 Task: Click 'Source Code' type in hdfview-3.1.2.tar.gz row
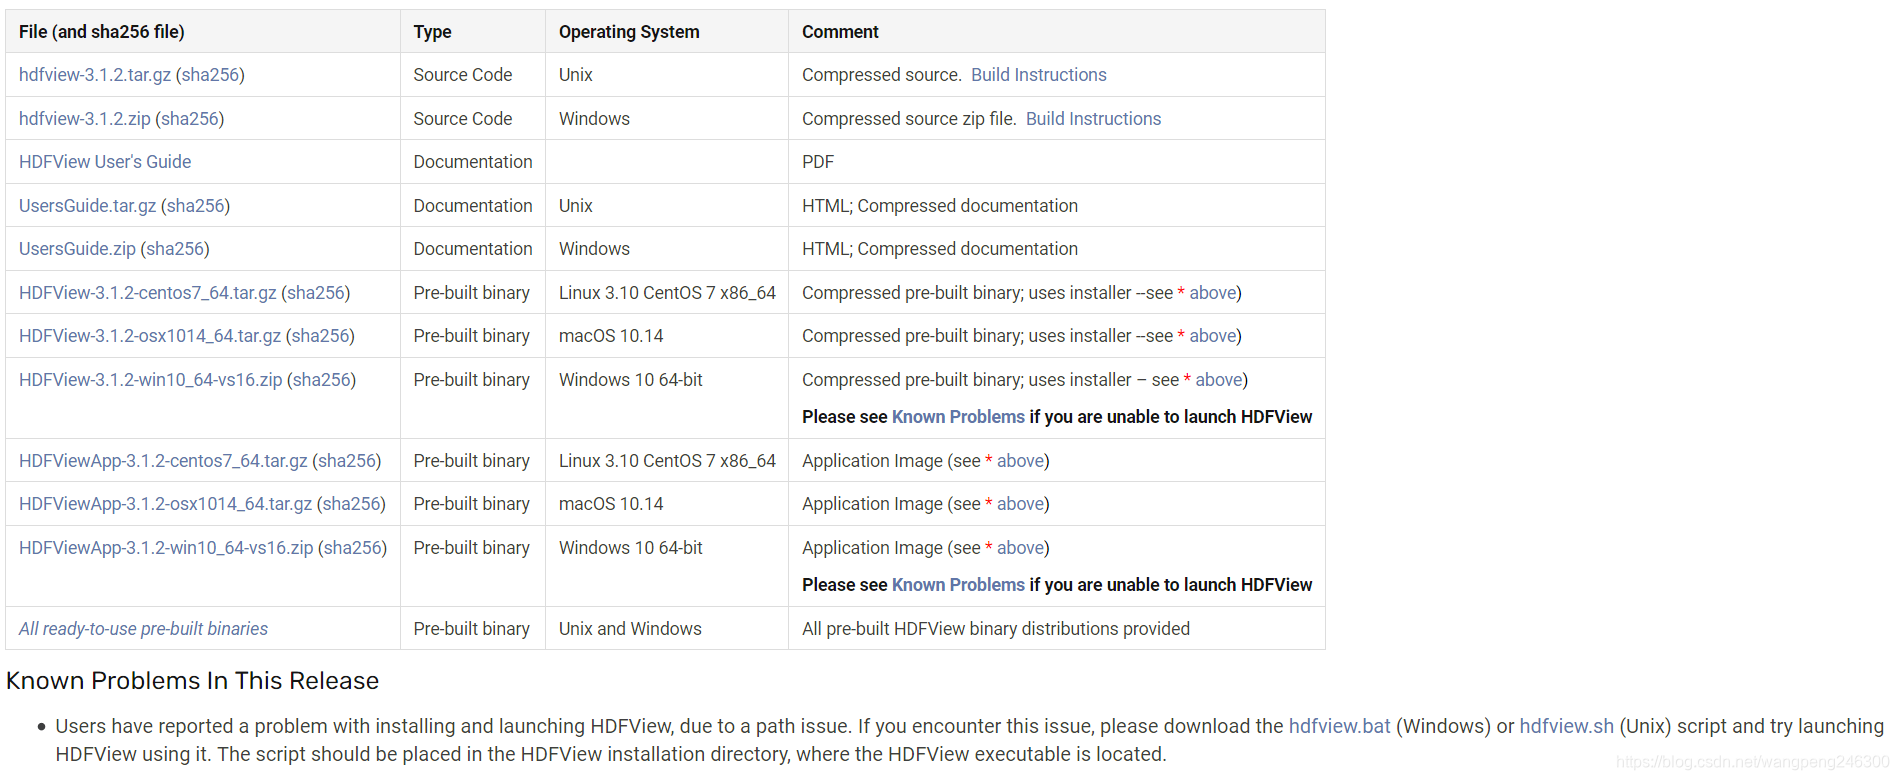(x=462, y=75)
